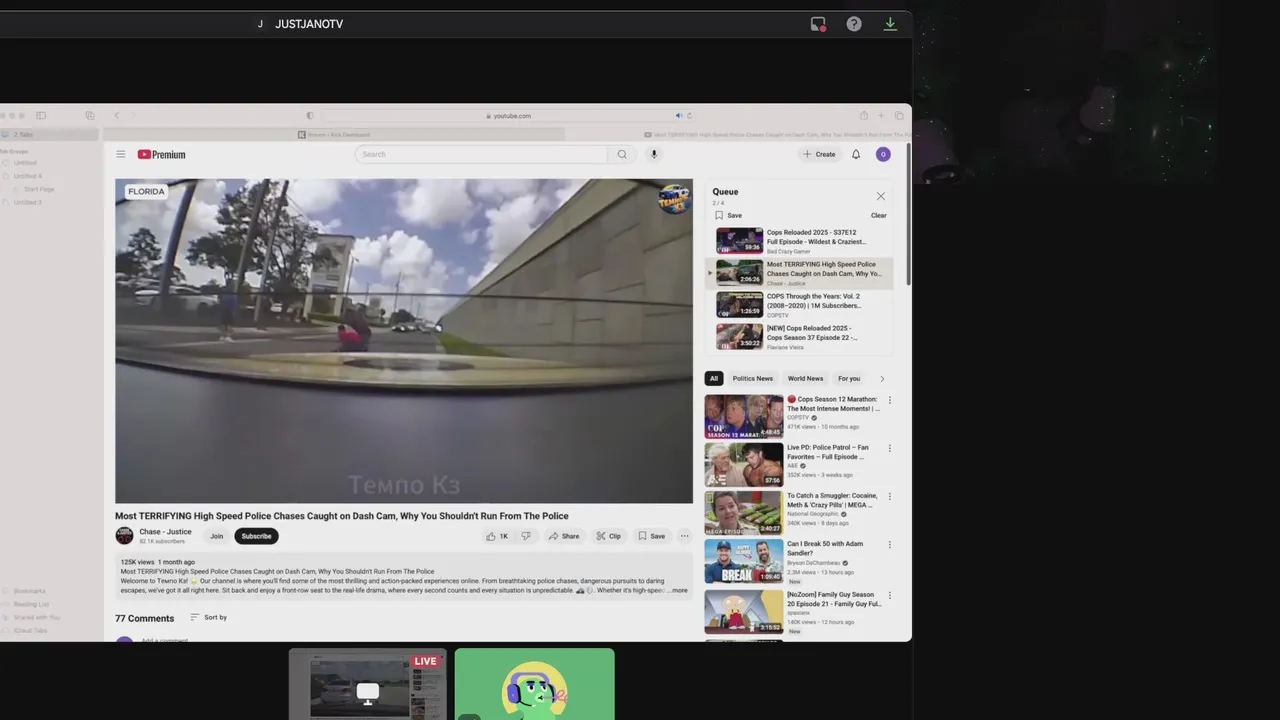
Task: Open the Chase - Justice channel name
Action: (165, 532)
